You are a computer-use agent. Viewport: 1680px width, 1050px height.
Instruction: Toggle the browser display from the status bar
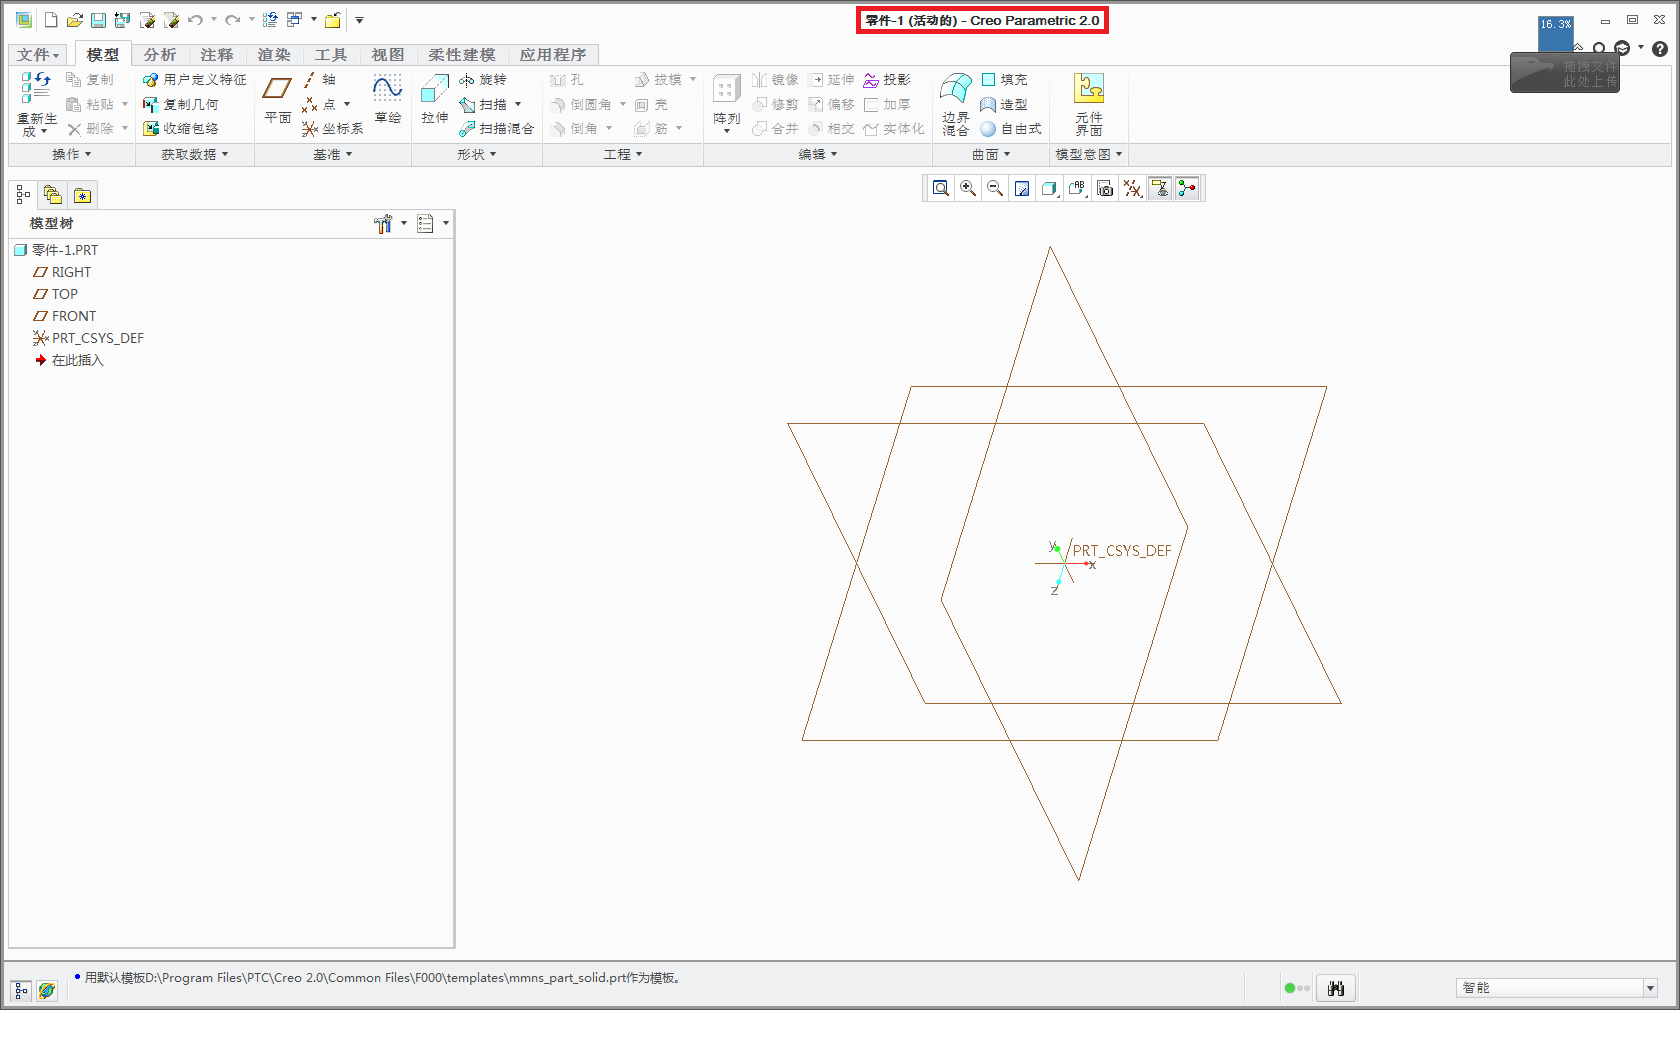[x=46, y=990]
